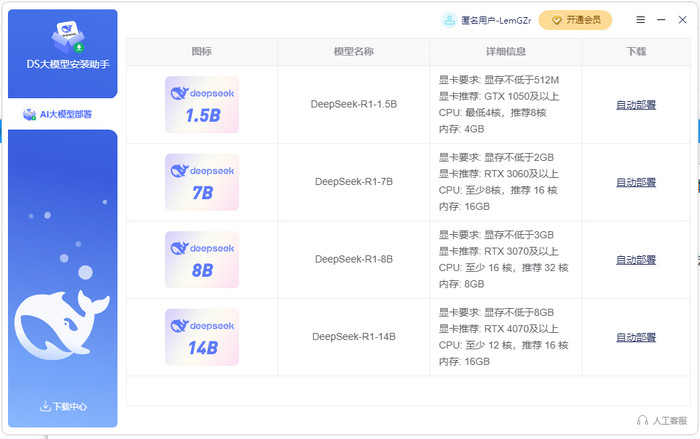The image size is (700, 439).
Task: Click 自动部署 for DeepSeek-R1-8B
Action: (636, 259)
